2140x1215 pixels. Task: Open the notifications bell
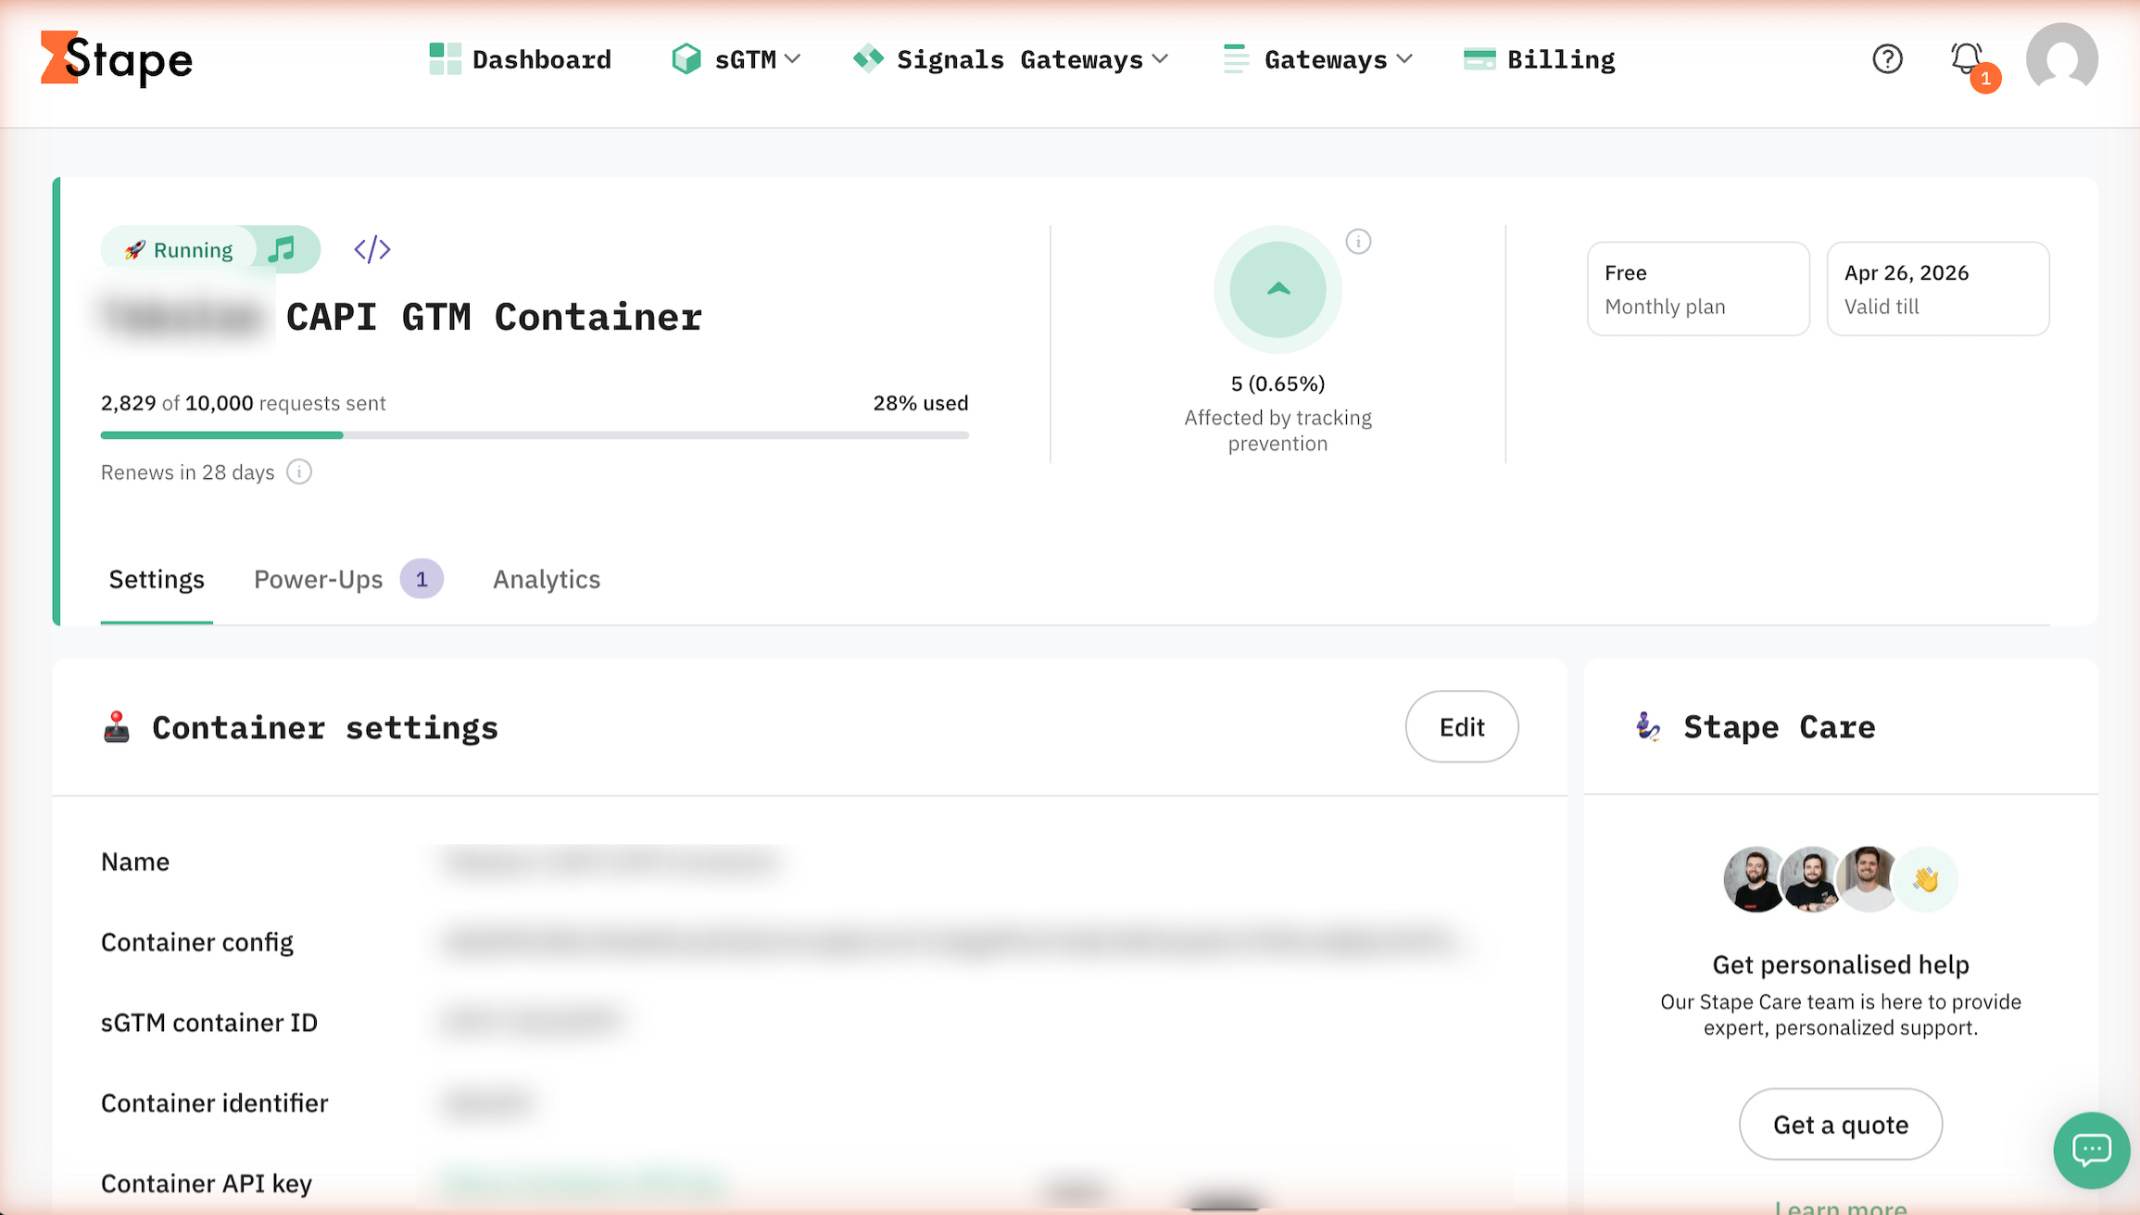[x=1967, y=59]
